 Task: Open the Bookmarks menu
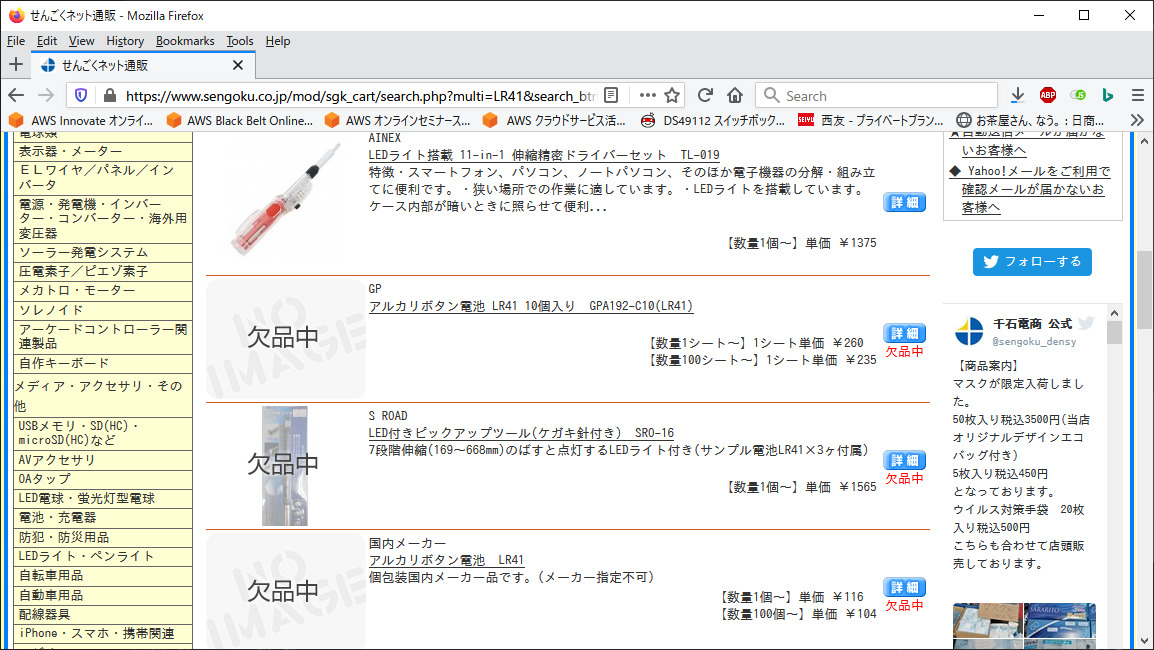click(185, 41)
